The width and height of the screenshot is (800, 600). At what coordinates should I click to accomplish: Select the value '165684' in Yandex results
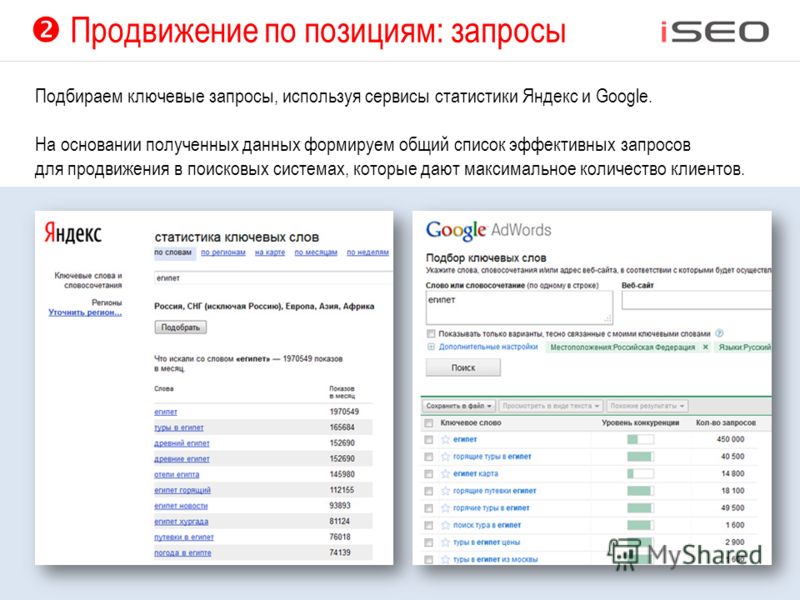click(342, 428)
